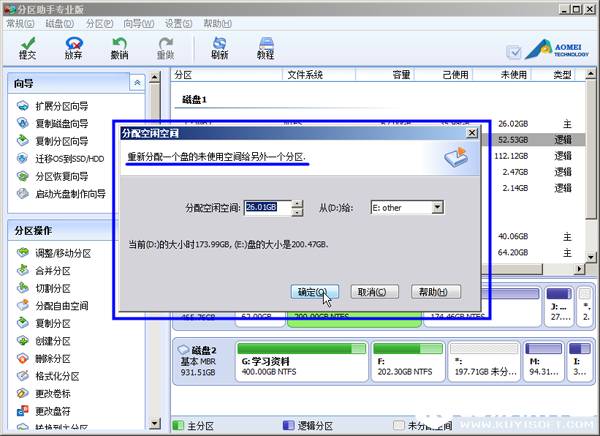Click the 放弃 (Discard) toolbar icon
This screenshot has width=600, height=436.
tap(73, 47)
